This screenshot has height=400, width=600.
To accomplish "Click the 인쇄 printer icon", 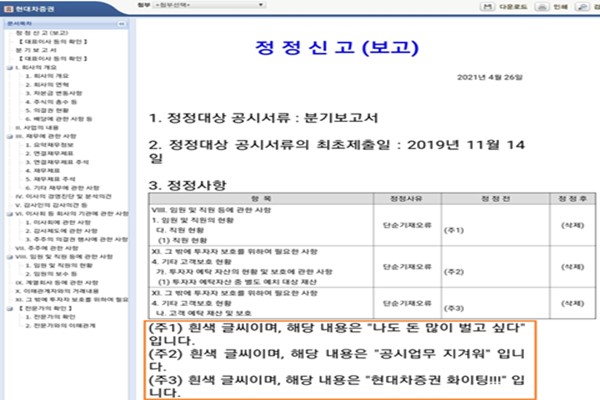I will tap(542, 7).
